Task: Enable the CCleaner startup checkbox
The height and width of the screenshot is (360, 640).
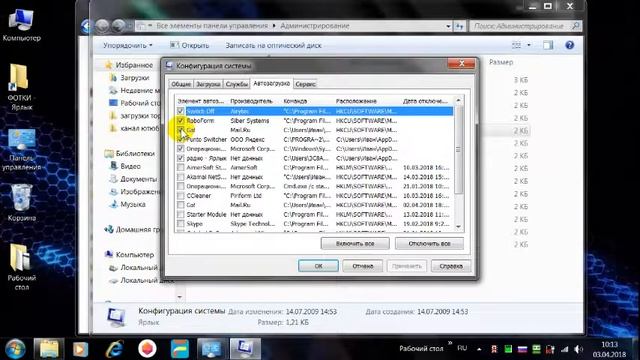Action: pos(180,196)
